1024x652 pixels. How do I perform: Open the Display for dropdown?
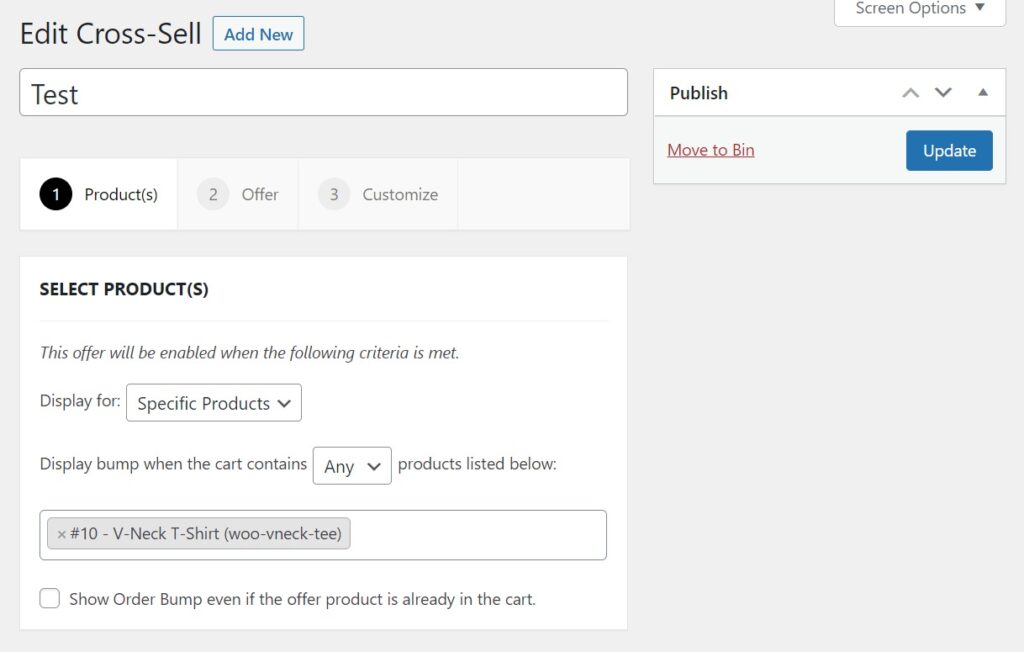click(213, 403)
